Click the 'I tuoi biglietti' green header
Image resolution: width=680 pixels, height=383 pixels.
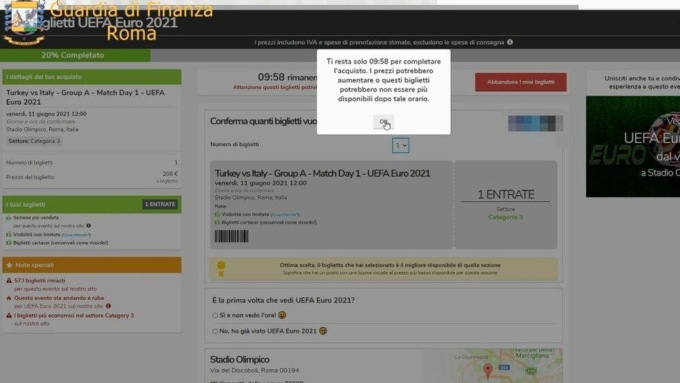click(92, 204)
